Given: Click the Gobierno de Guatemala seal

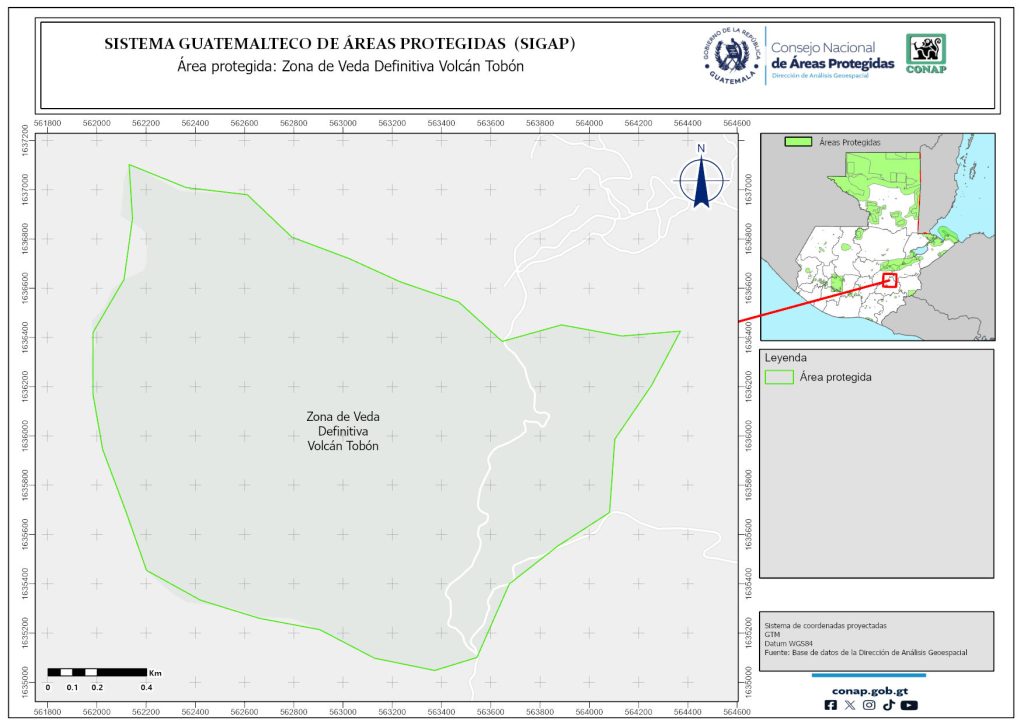Looking at the screenshot, I should [x=731, y=55].
